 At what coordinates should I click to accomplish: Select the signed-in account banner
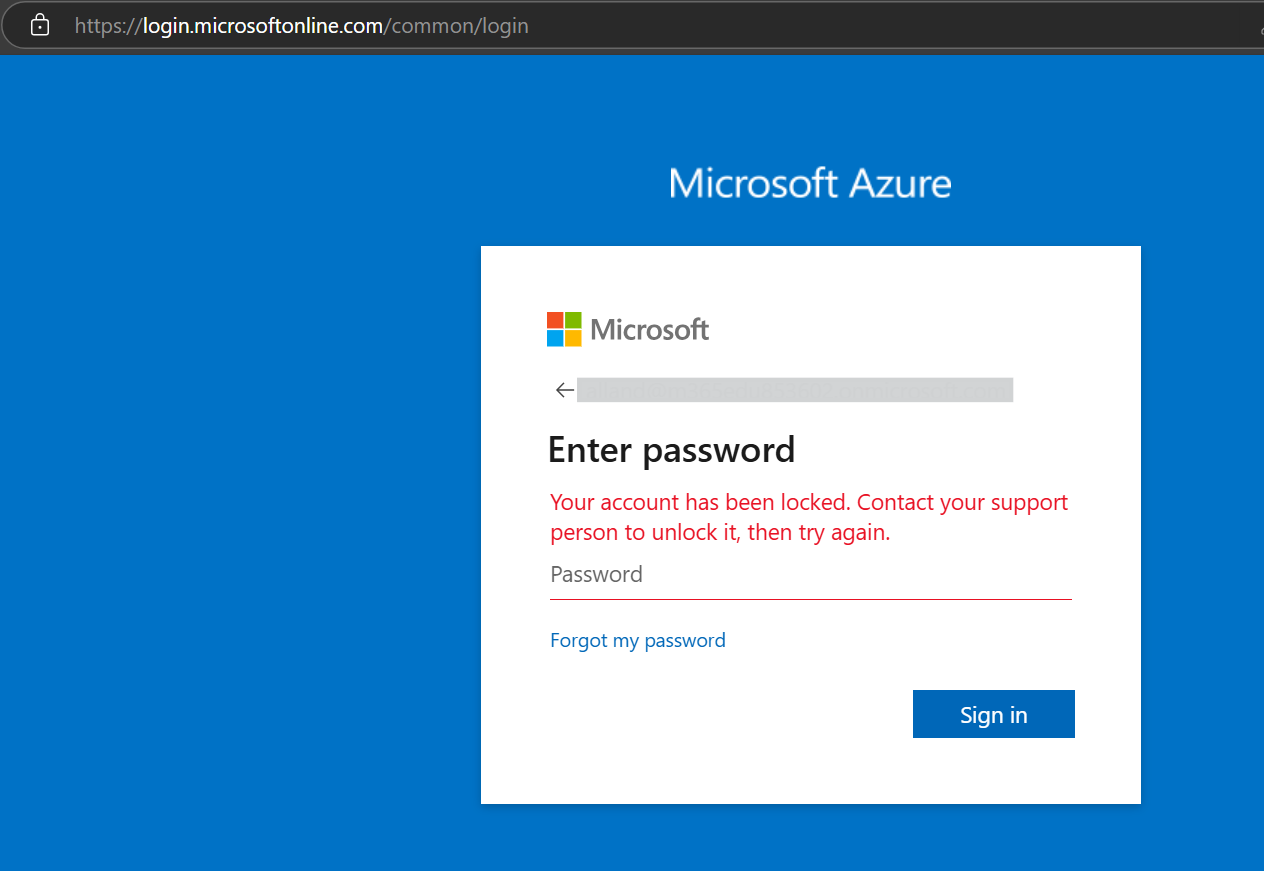point(795,390)
